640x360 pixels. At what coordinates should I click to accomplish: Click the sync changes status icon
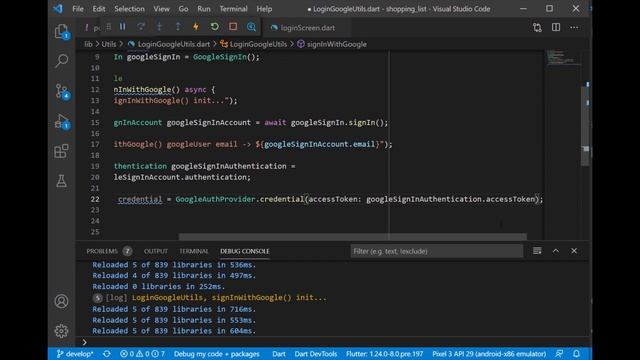coord(107,354)
